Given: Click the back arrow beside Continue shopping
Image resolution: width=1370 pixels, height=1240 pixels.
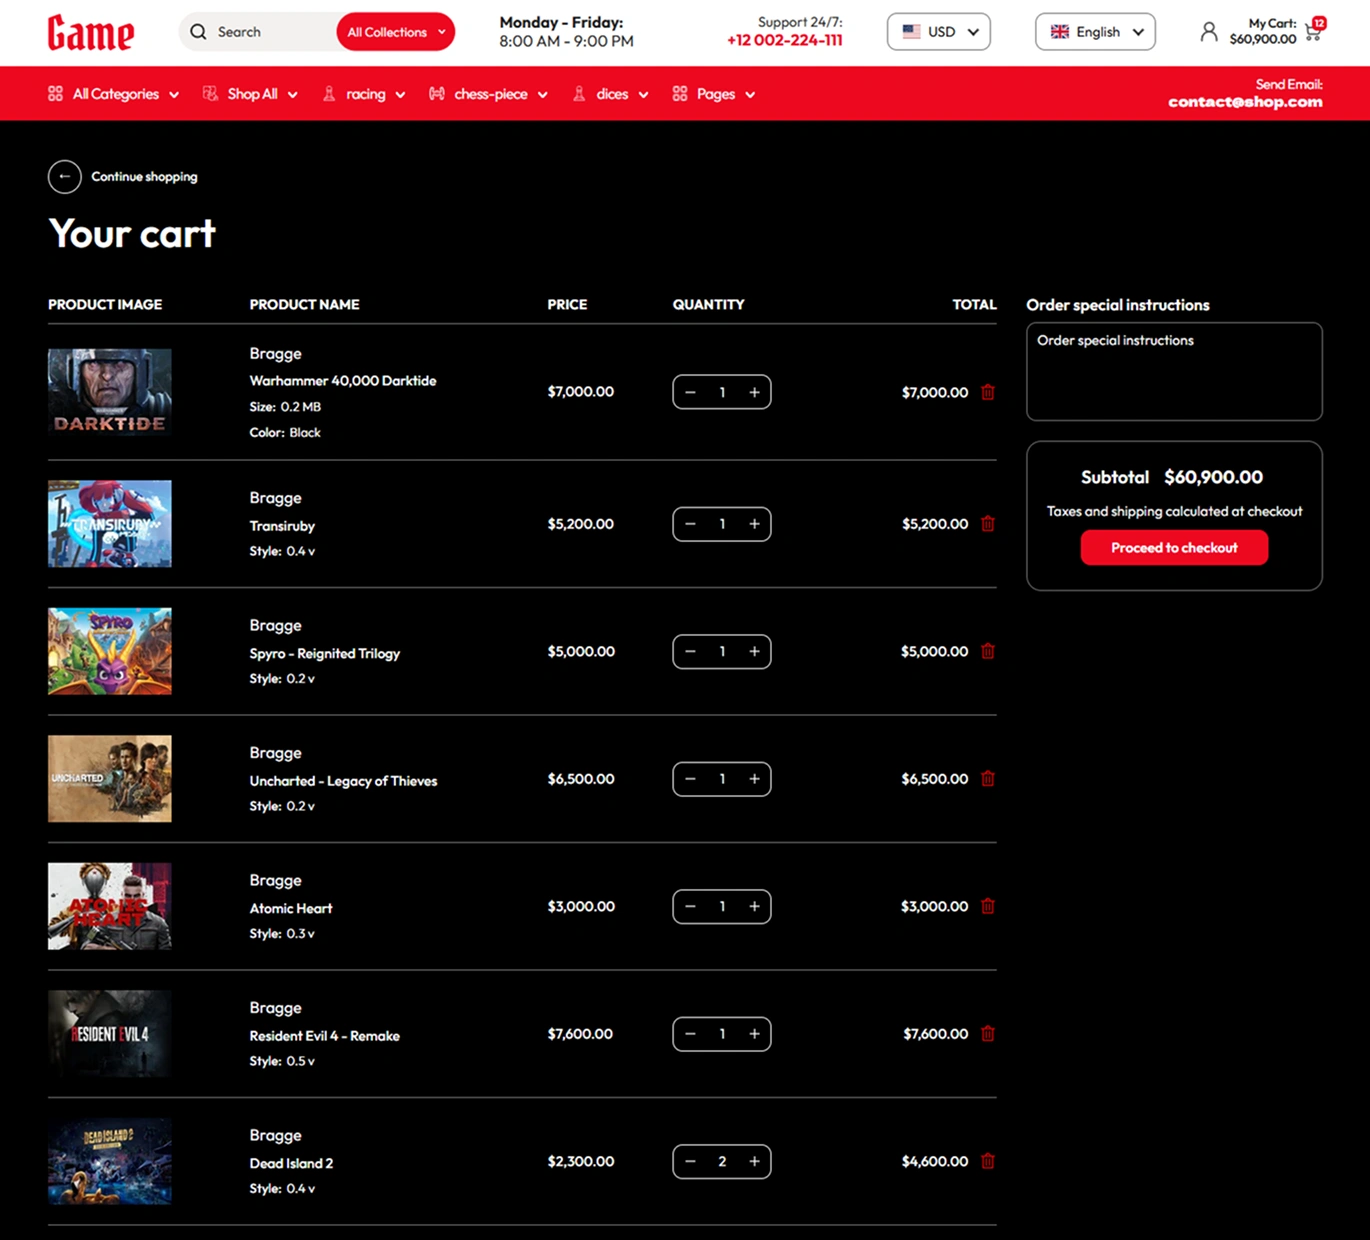Looking at the screenshot, I should pos(65,177).
